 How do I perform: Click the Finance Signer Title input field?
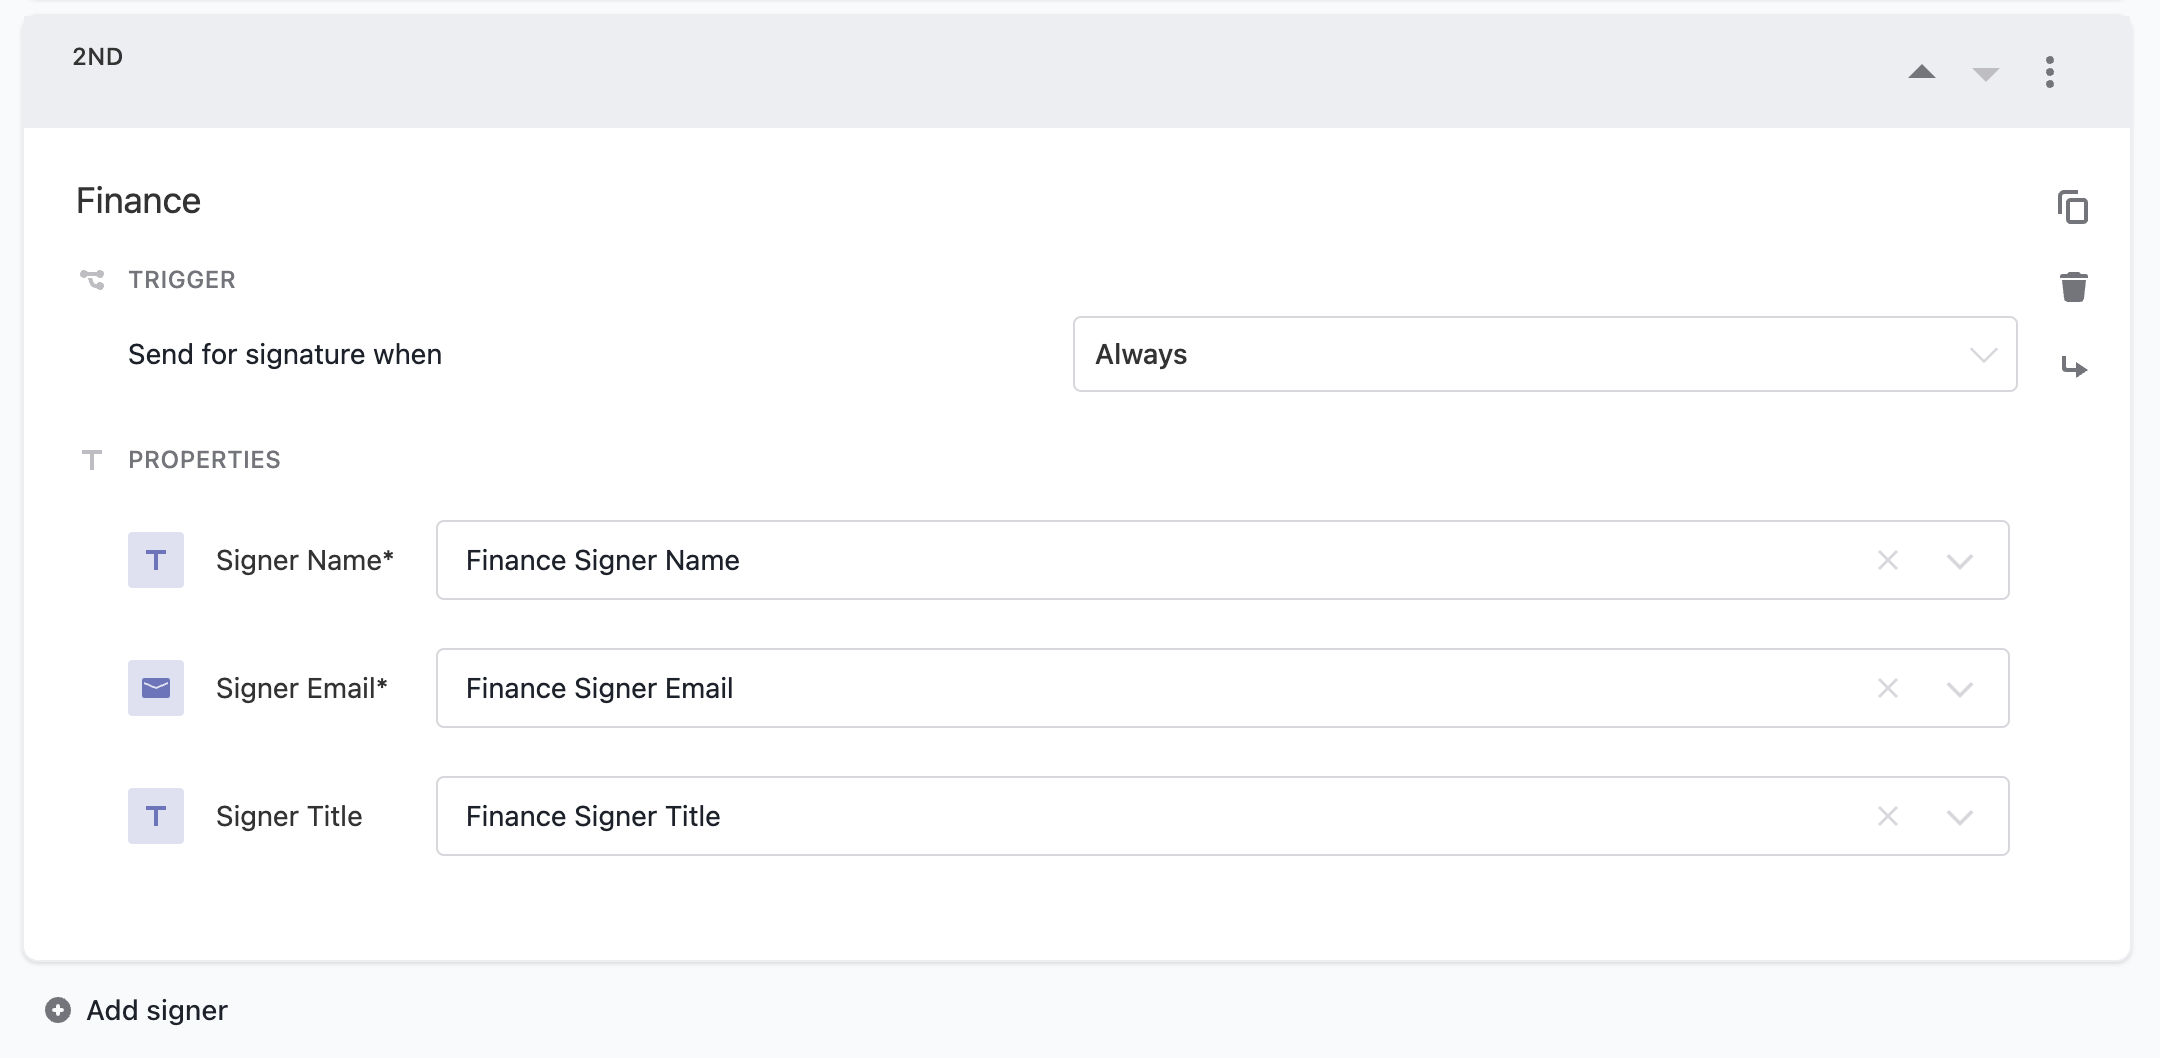tap(1100, 816)
